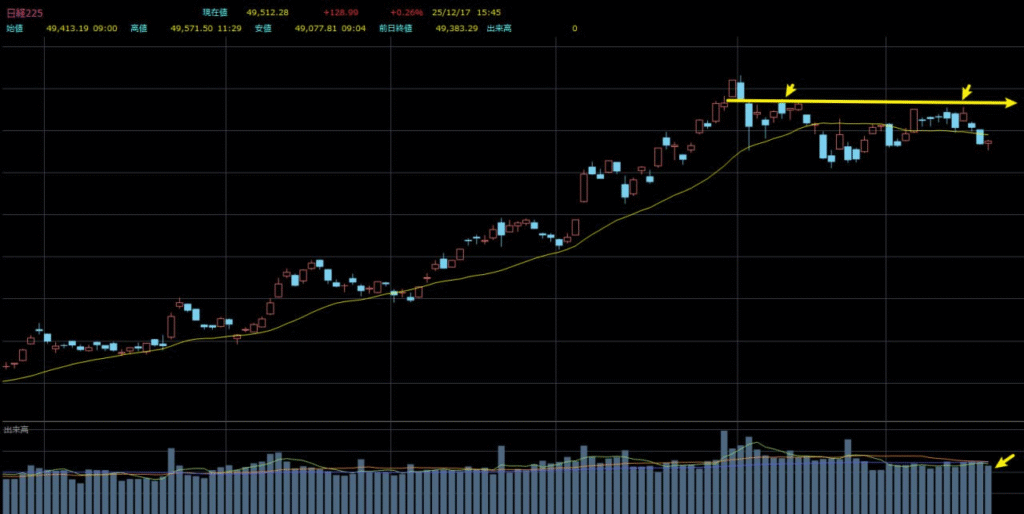Click the arrowhead of the horizontal yellow line

(x=1011, y=102)
